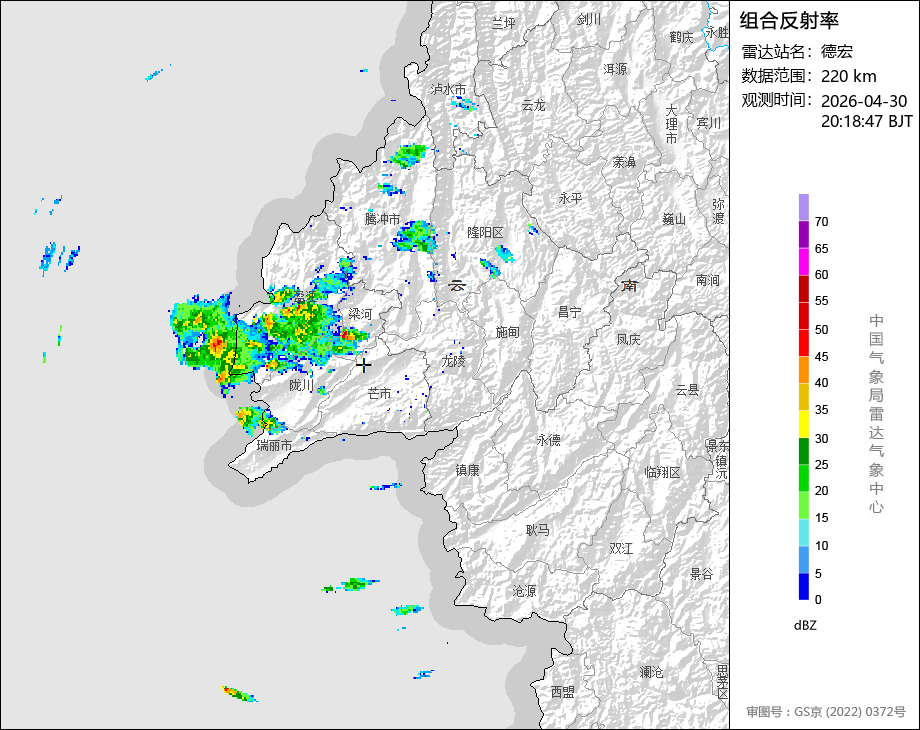Image resolution: width=920 pixels, height=730 pixels.
Task: Click the 双江 map label
Action: pos(621,548)
